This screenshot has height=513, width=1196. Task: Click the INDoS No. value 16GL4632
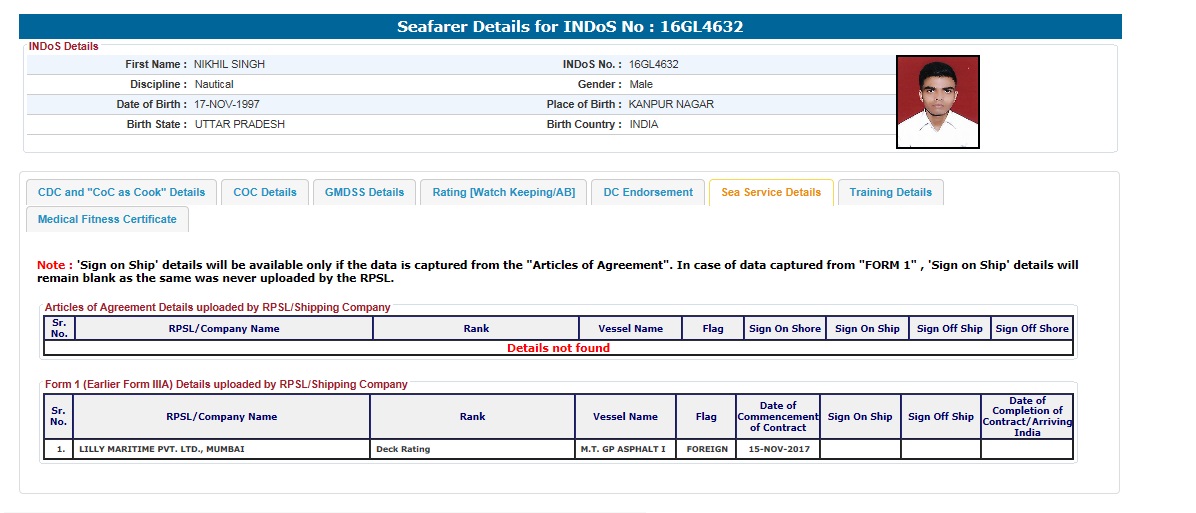(x=654, y=64)
